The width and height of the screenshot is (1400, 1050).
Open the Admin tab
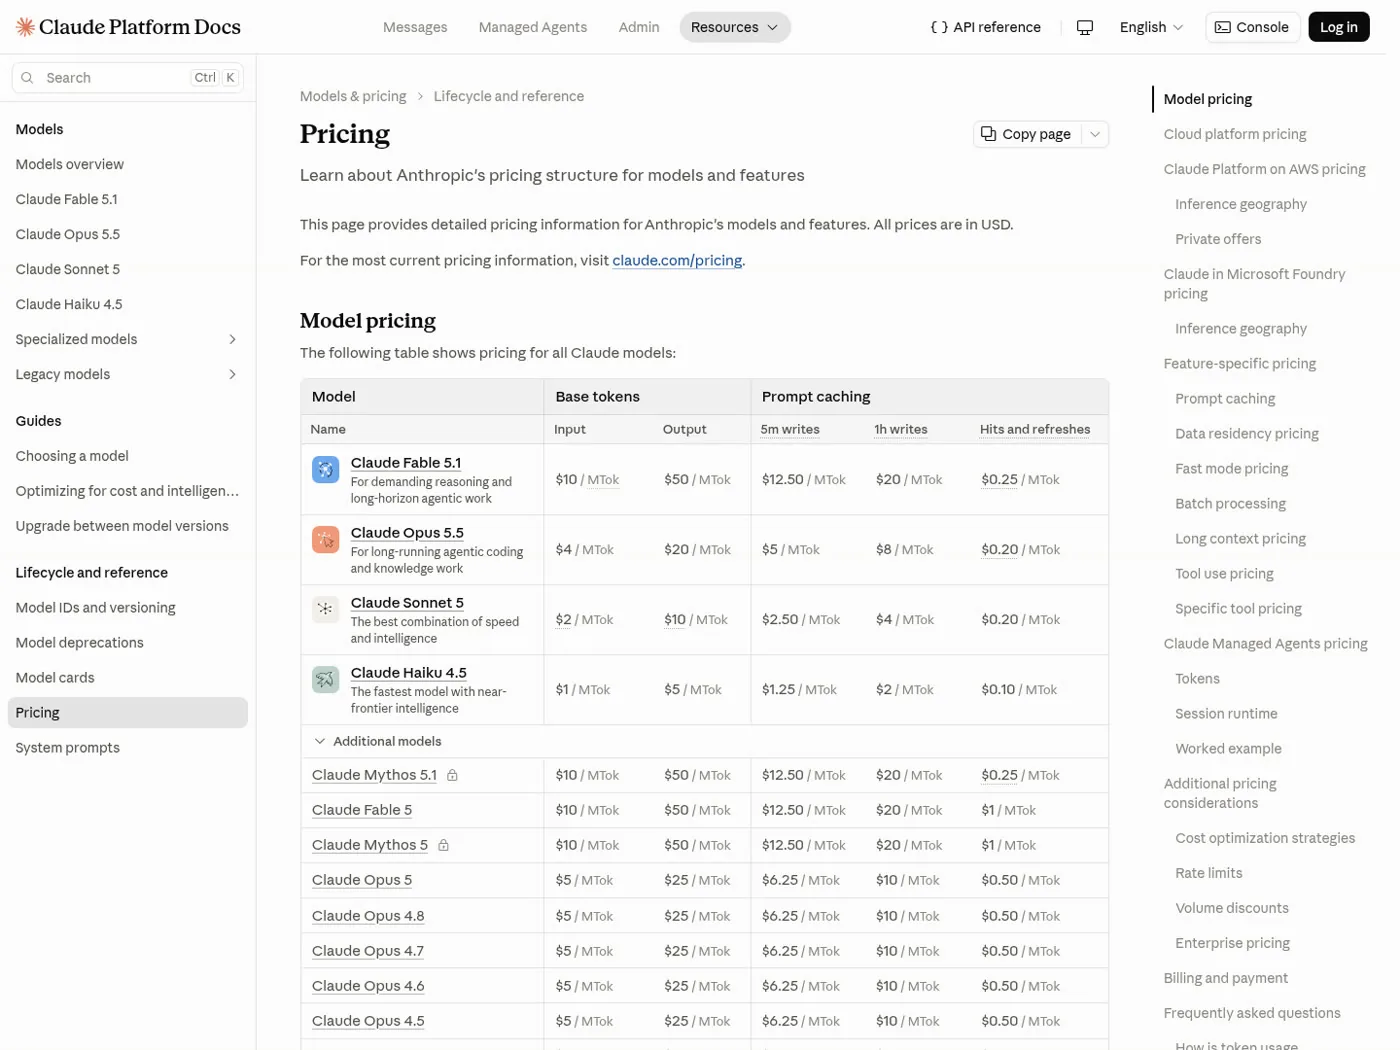point(639,27)
